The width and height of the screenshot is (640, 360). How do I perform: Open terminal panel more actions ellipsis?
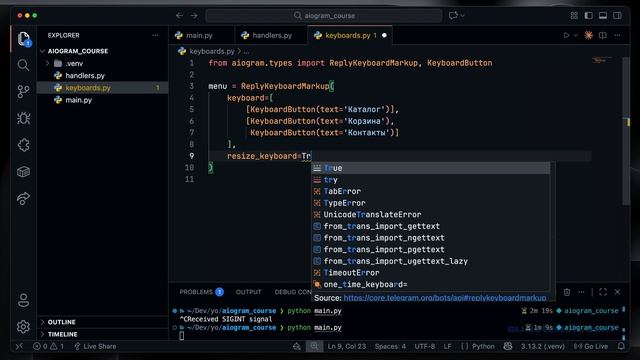(x=581, y=292)
